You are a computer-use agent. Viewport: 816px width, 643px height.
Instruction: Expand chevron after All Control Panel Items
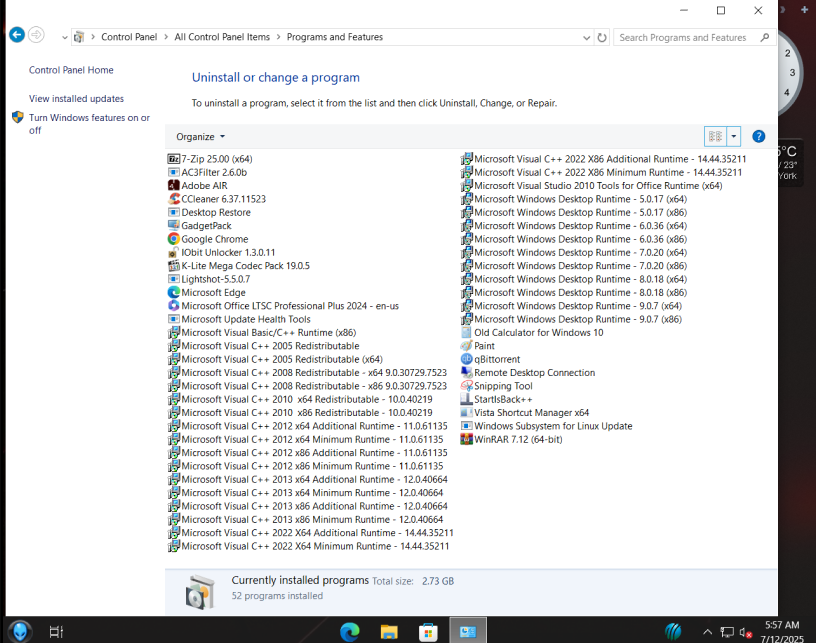click(278, 37)
